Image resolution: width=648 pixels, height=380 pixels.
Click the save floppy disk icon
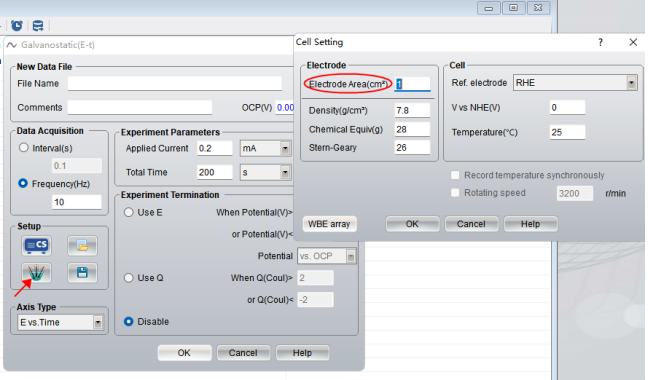click(82, 272)
